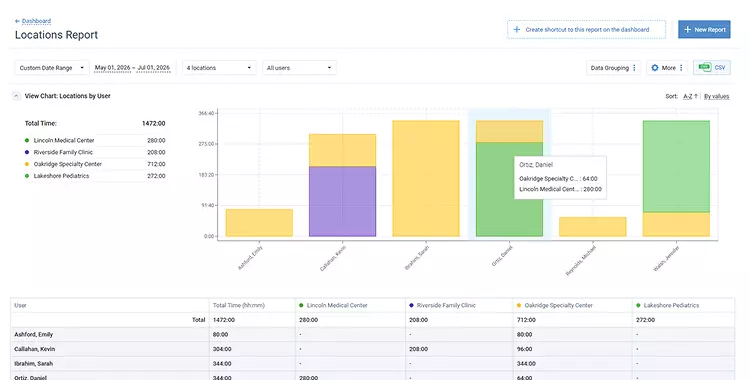
Task: Click Lakeshore Pediatrics legend dot
Action: point(27,176)
